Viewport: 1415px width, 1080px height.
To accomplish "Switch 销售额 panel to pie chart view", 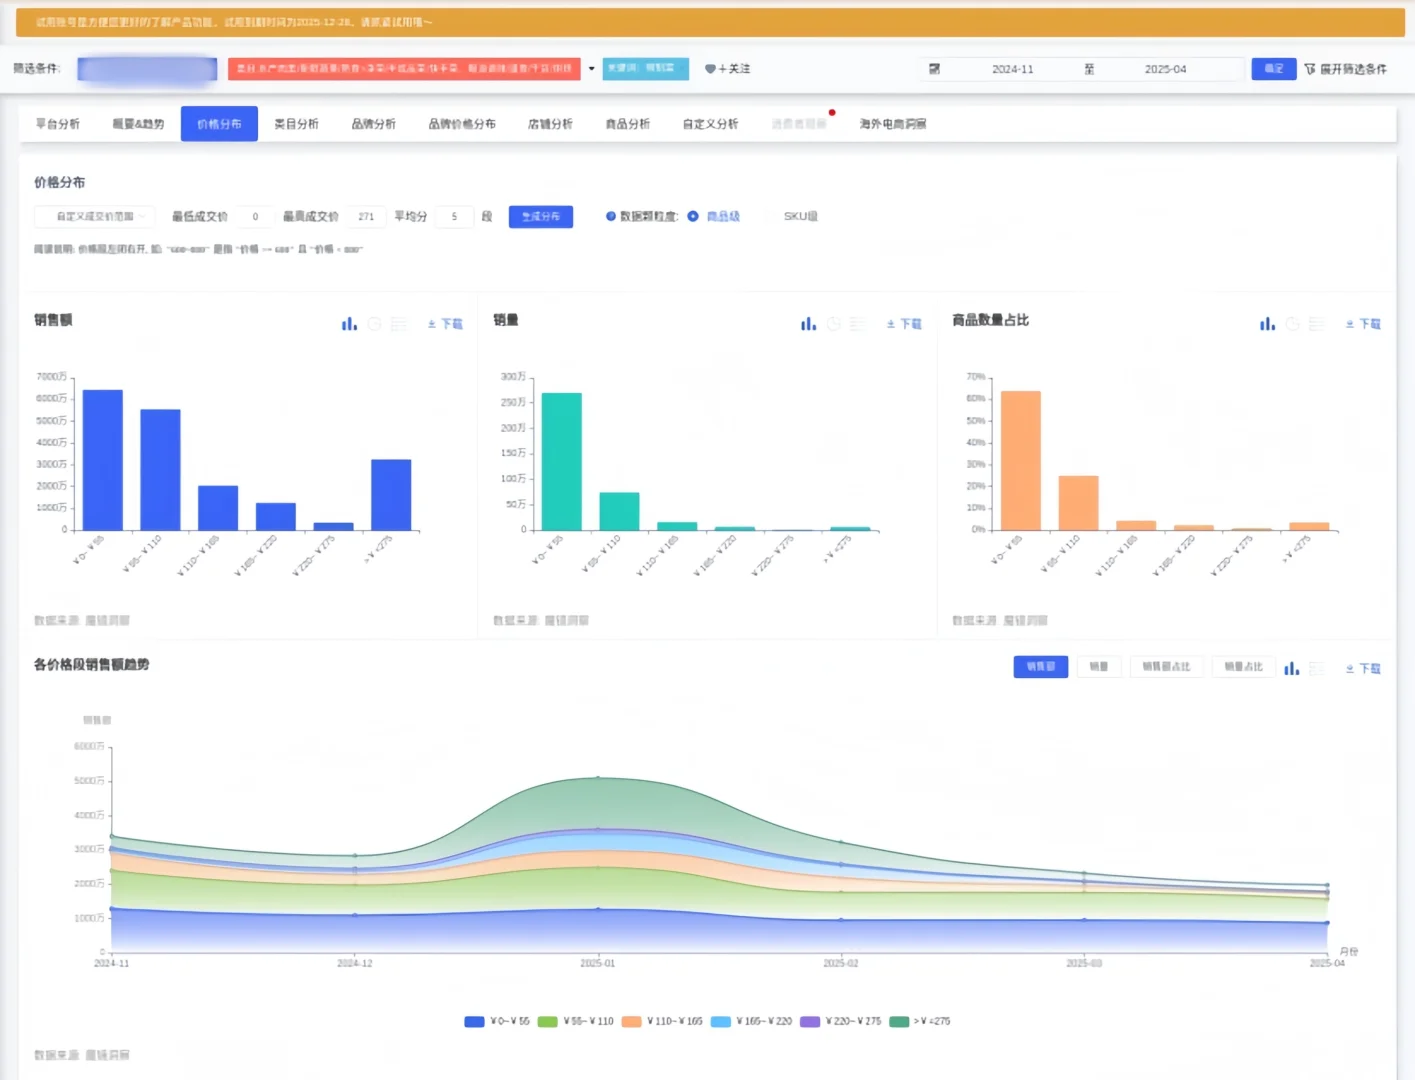I will pyautogui.click(x=375, y=324).
